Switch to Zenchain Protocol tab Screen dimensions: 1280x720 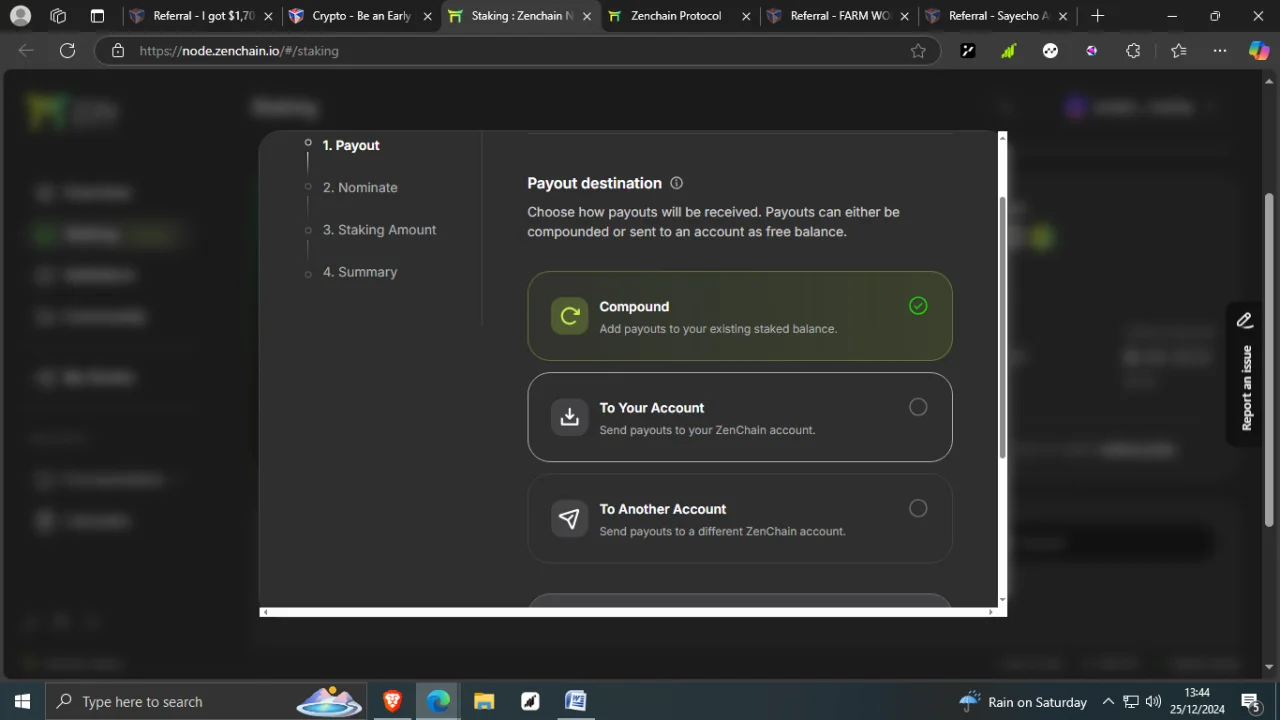(678, 16)
